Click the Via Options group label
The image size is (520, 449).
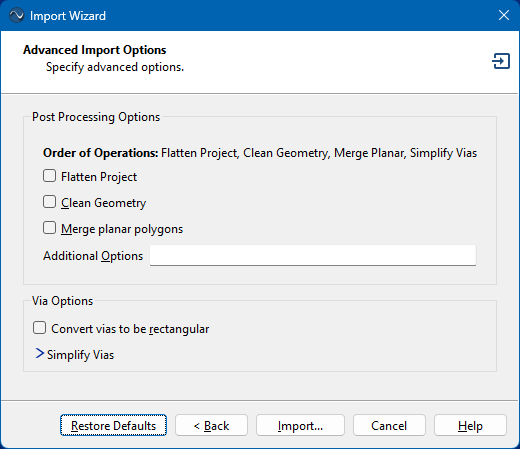[62, 301]
